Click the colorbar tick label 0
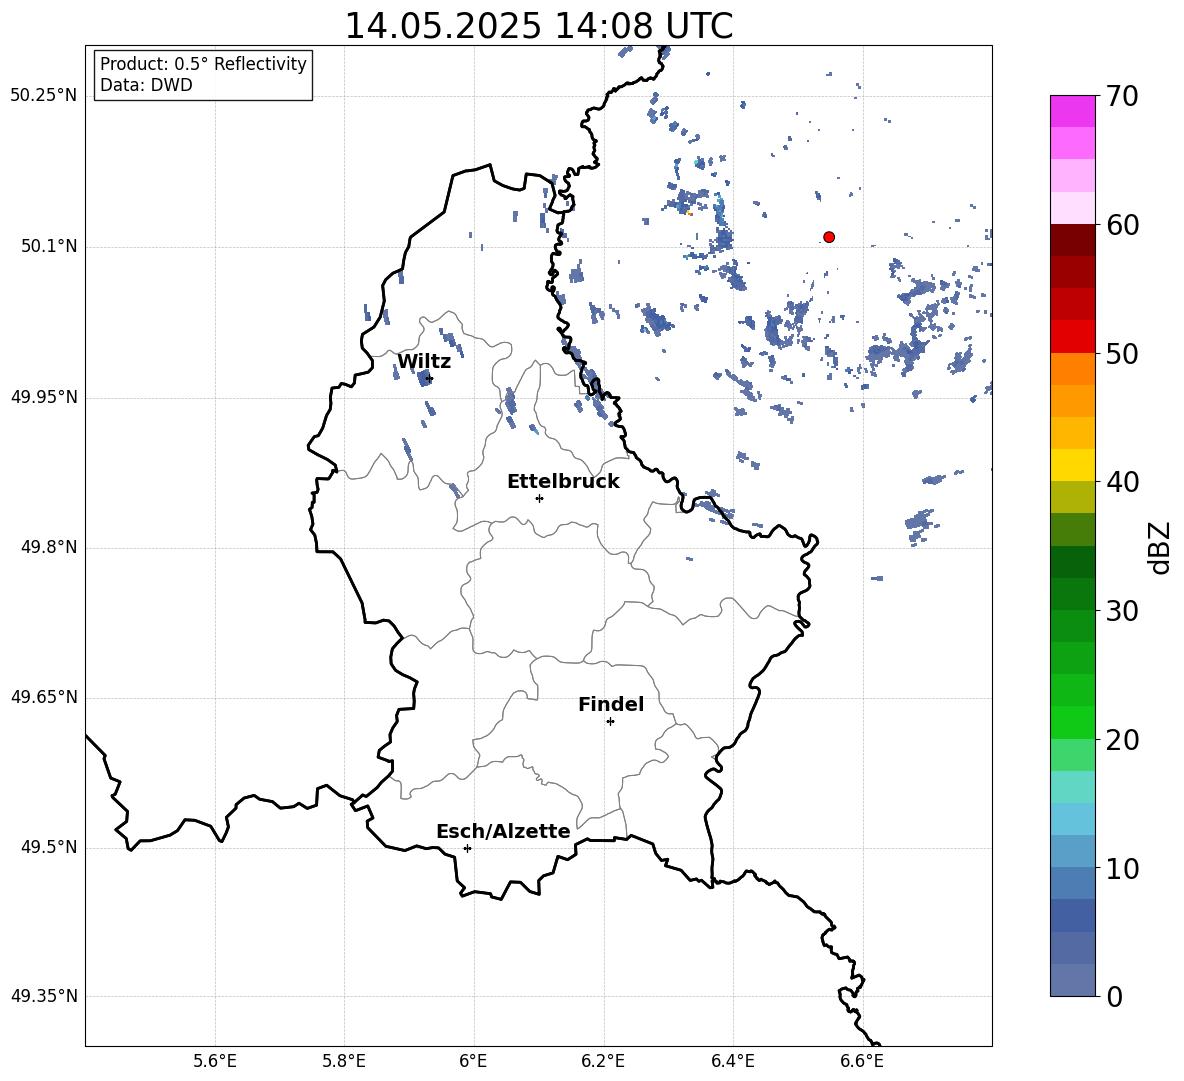Screen dimensions: 1184x1081 pos(1114,996)
